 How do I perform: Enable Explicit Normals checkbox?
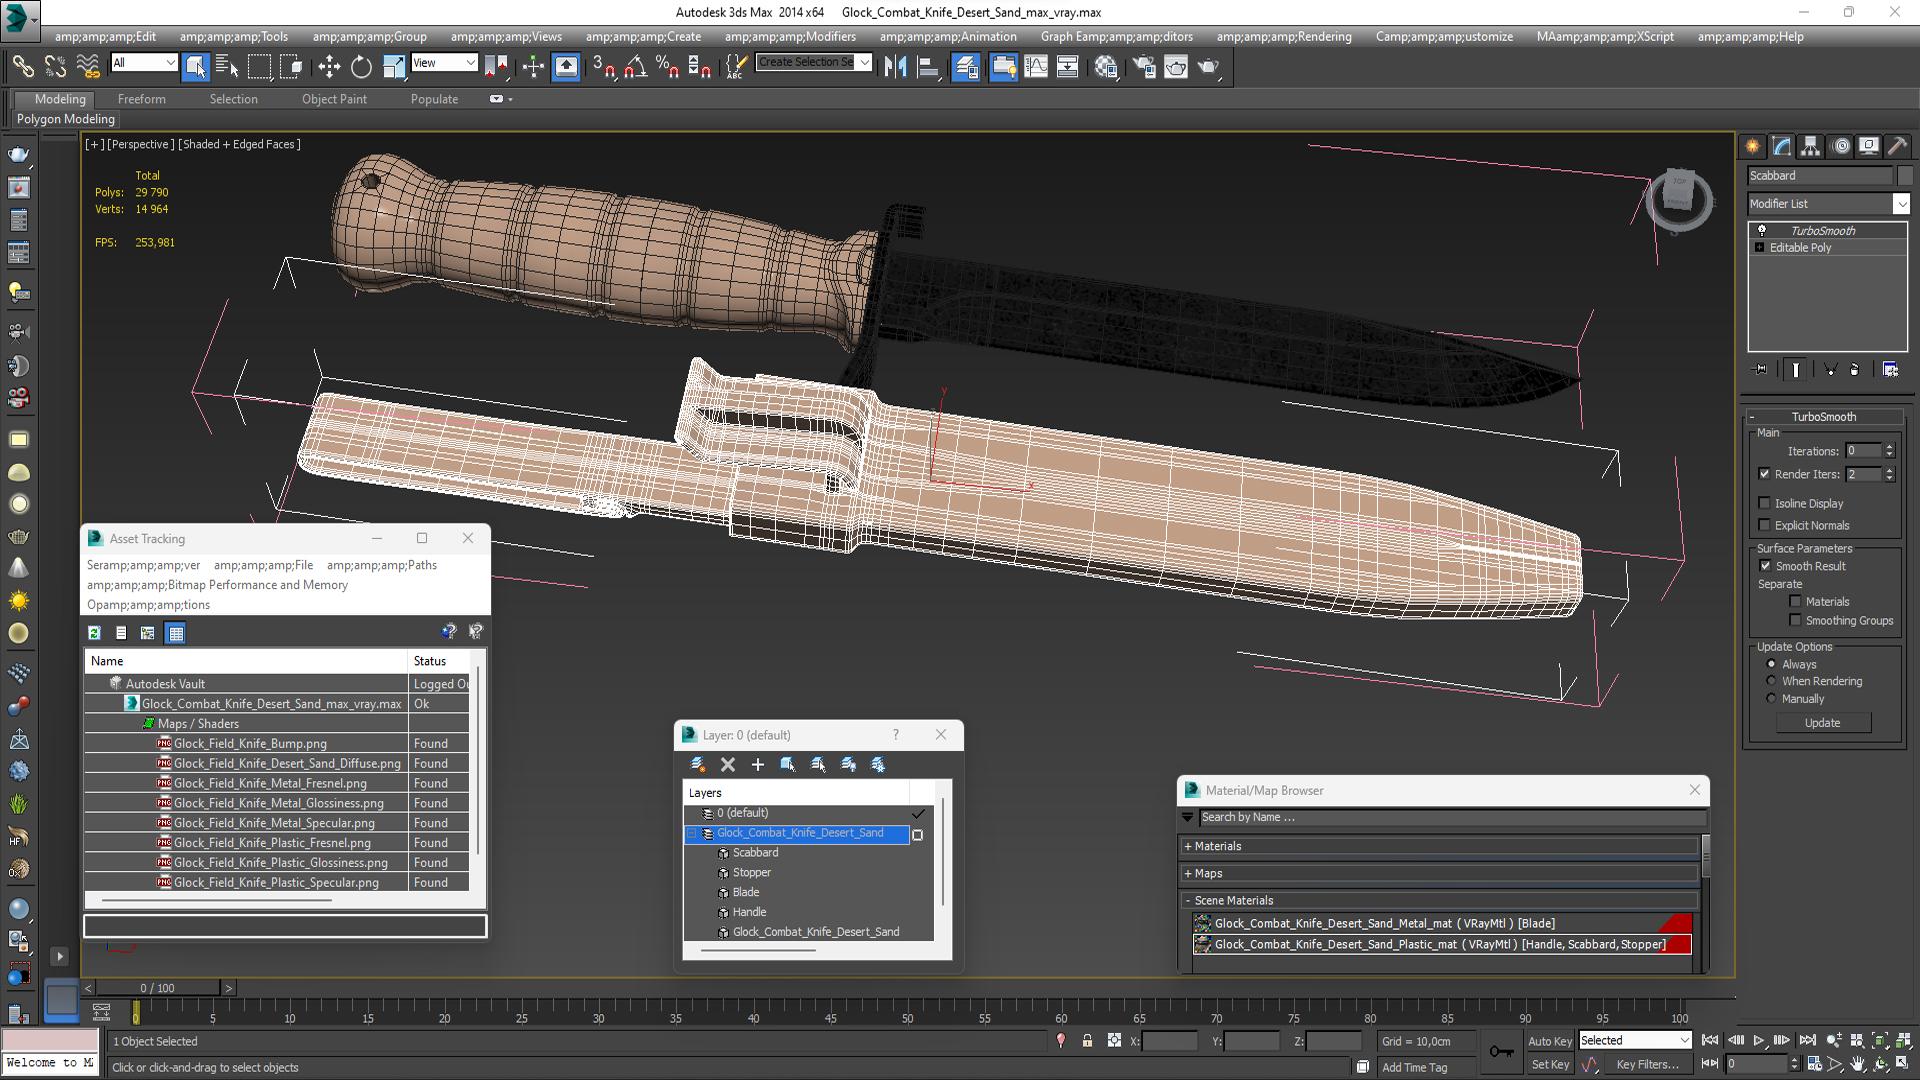coord(1764,525)
